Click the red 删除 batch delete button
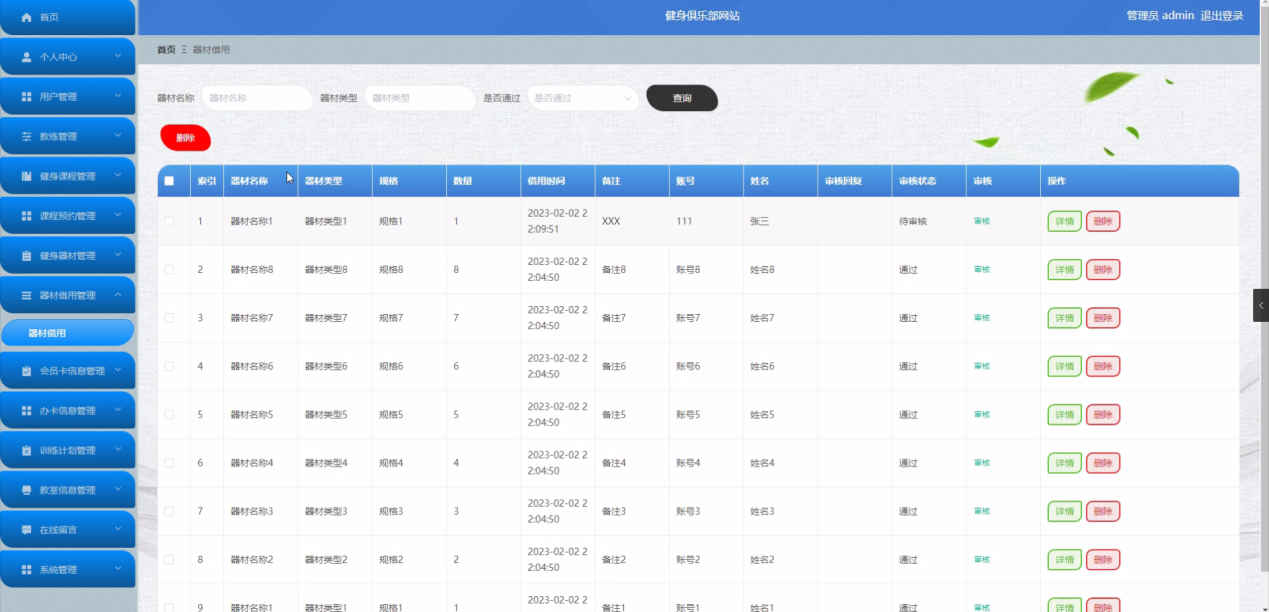The width and height of the screenshot is (1269, 612). pos(185,138)
